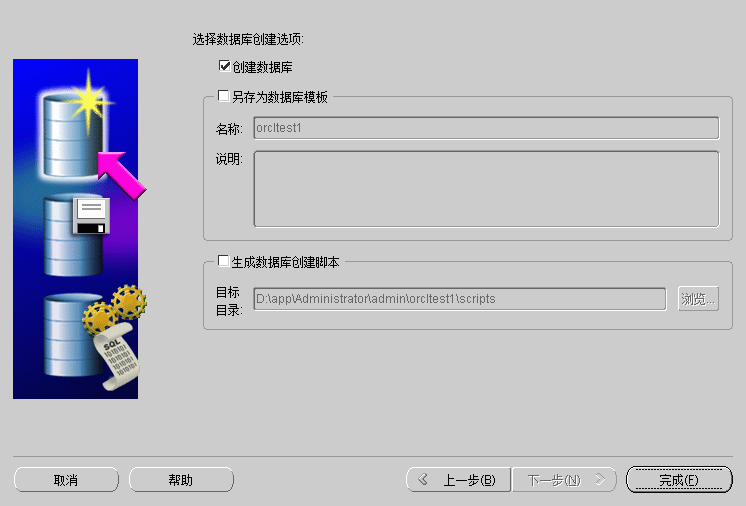Screen dimensions: 746x506
Task: Tick the 生成数据库创建脚本 checkbox
Action: coord(223,261)
